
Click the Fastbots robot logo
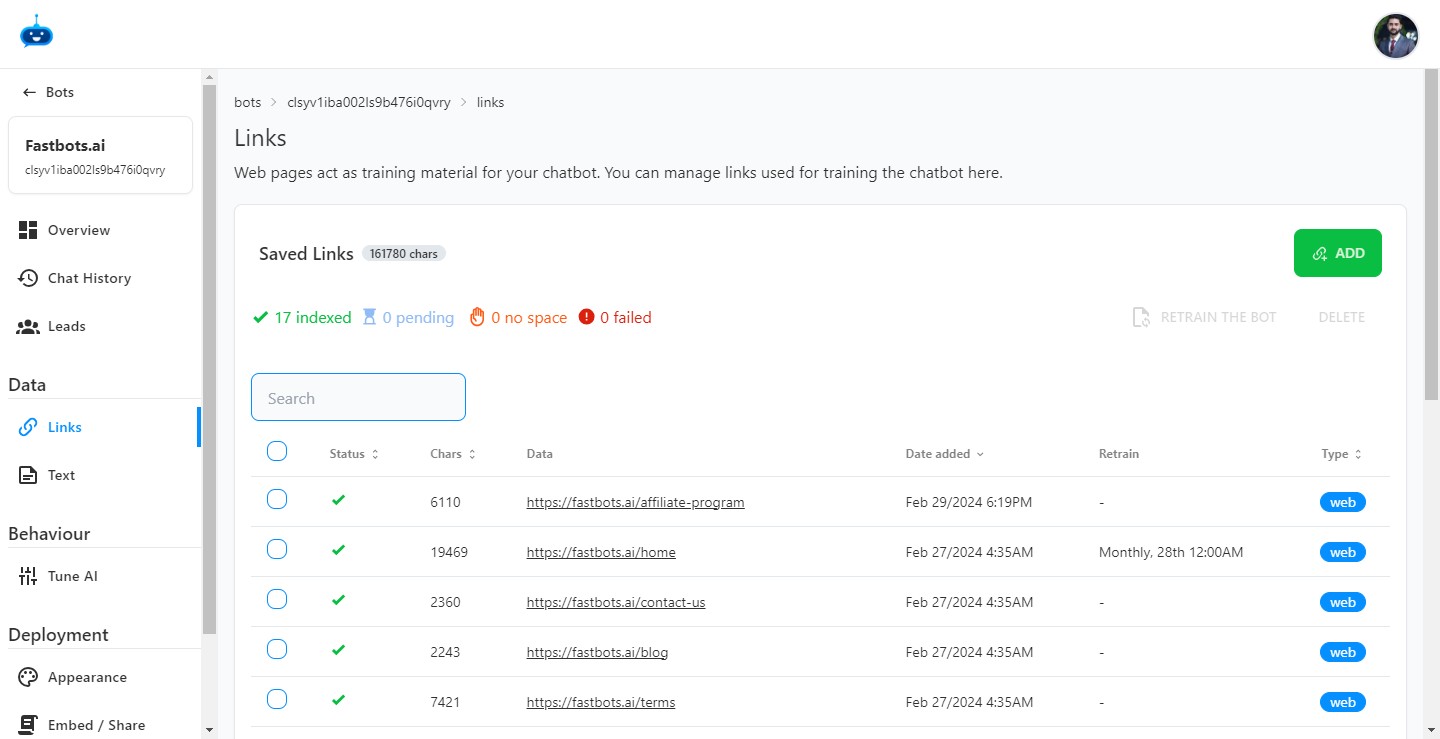tap(36, 32)
